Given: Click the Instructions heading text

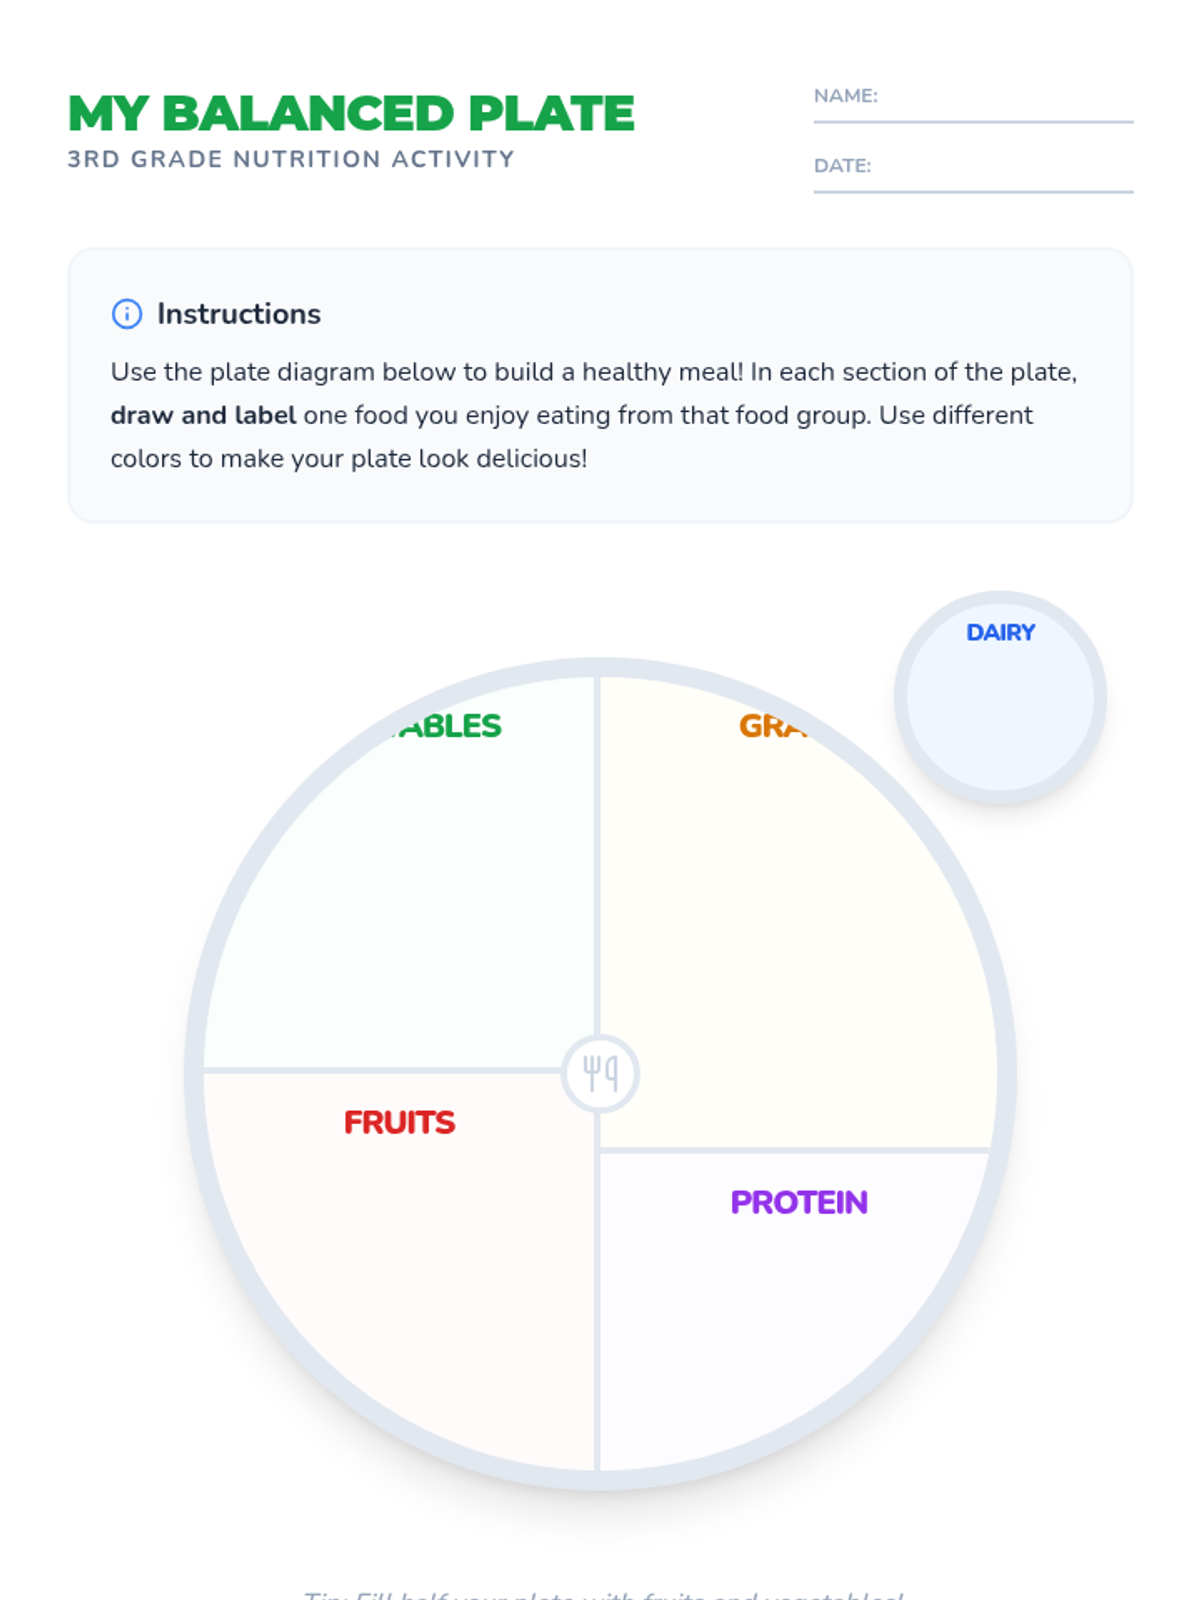Looking at the screenshot, I should click(239, 314).
